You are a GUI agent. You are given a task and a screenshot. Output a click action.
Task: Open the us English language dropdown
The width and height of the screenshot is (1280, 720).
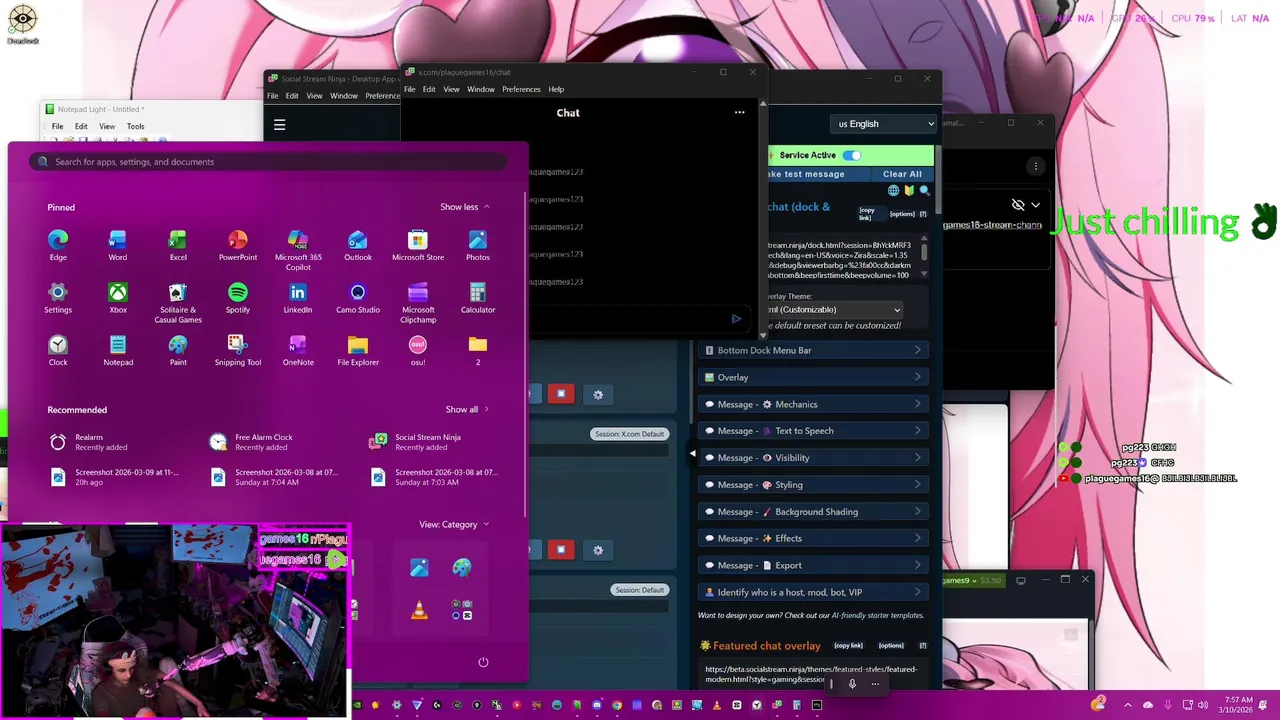click(x=883, y=124)
